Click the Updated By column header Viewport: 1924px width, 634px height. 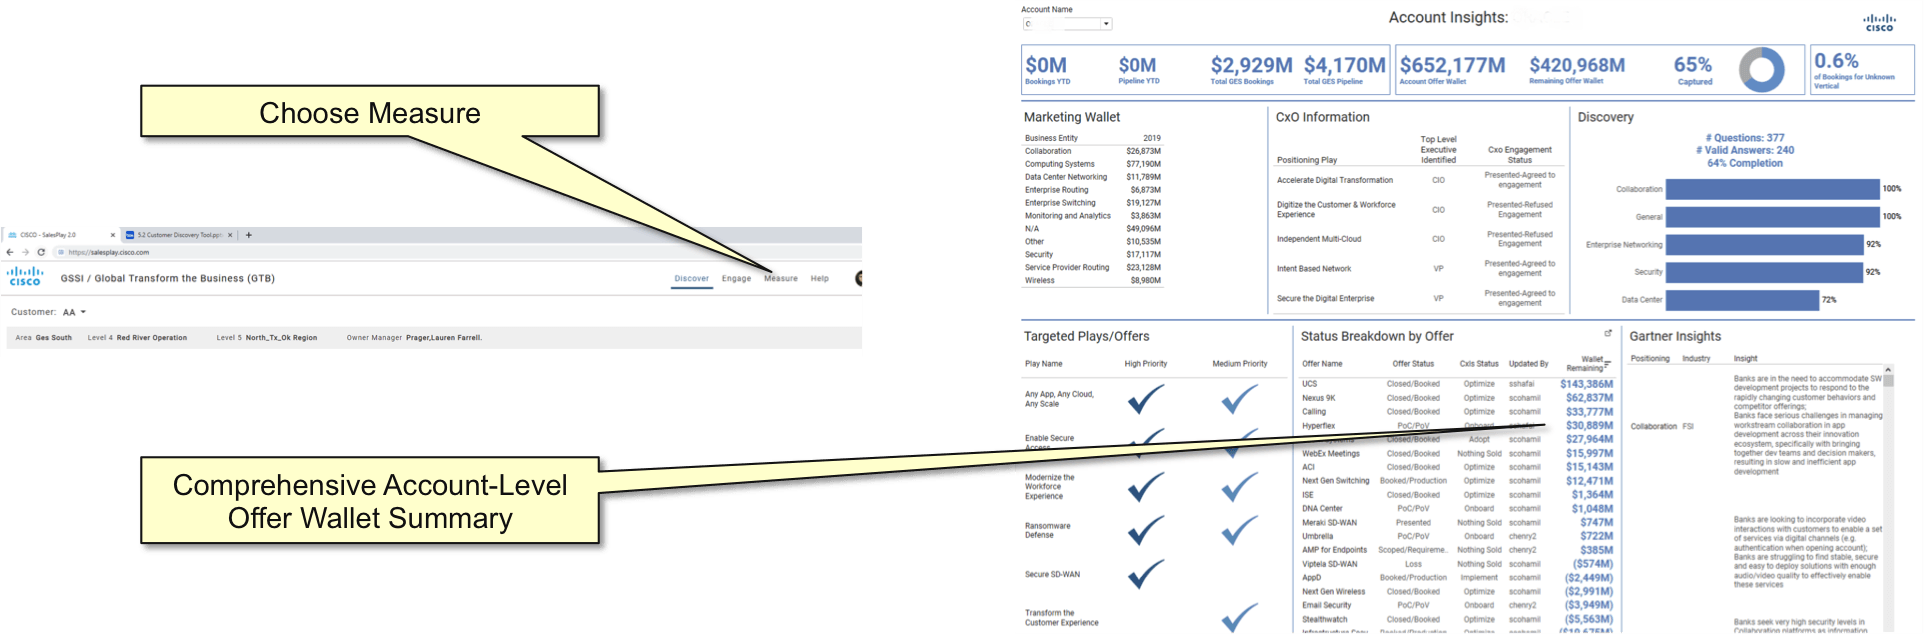tap(1528, 364)
